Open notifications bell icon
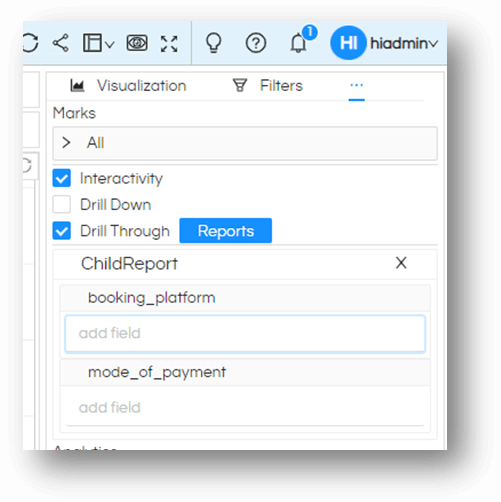 tap(298, 43)
